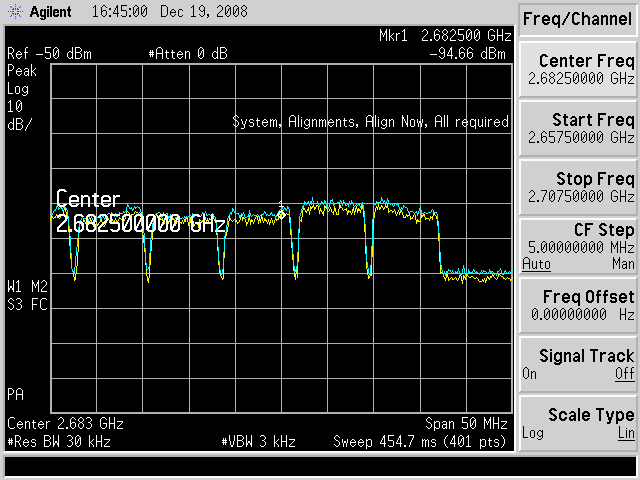Click the 2.65750000 GHz start value
This screenshot has width=640, height=480.
tap(581, 138)
